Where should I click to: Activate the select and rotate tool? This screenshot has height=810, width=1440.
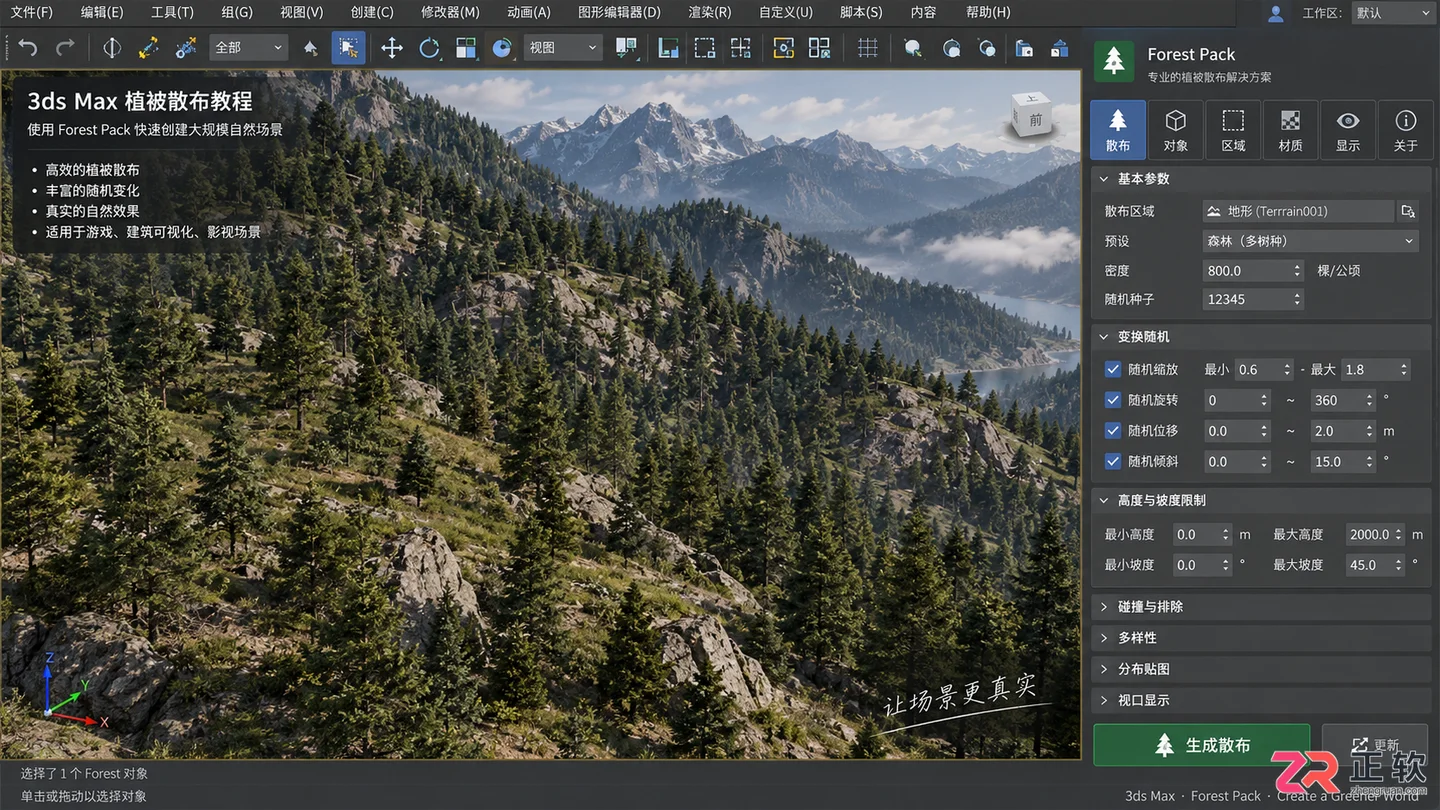(x=429, y=47)
